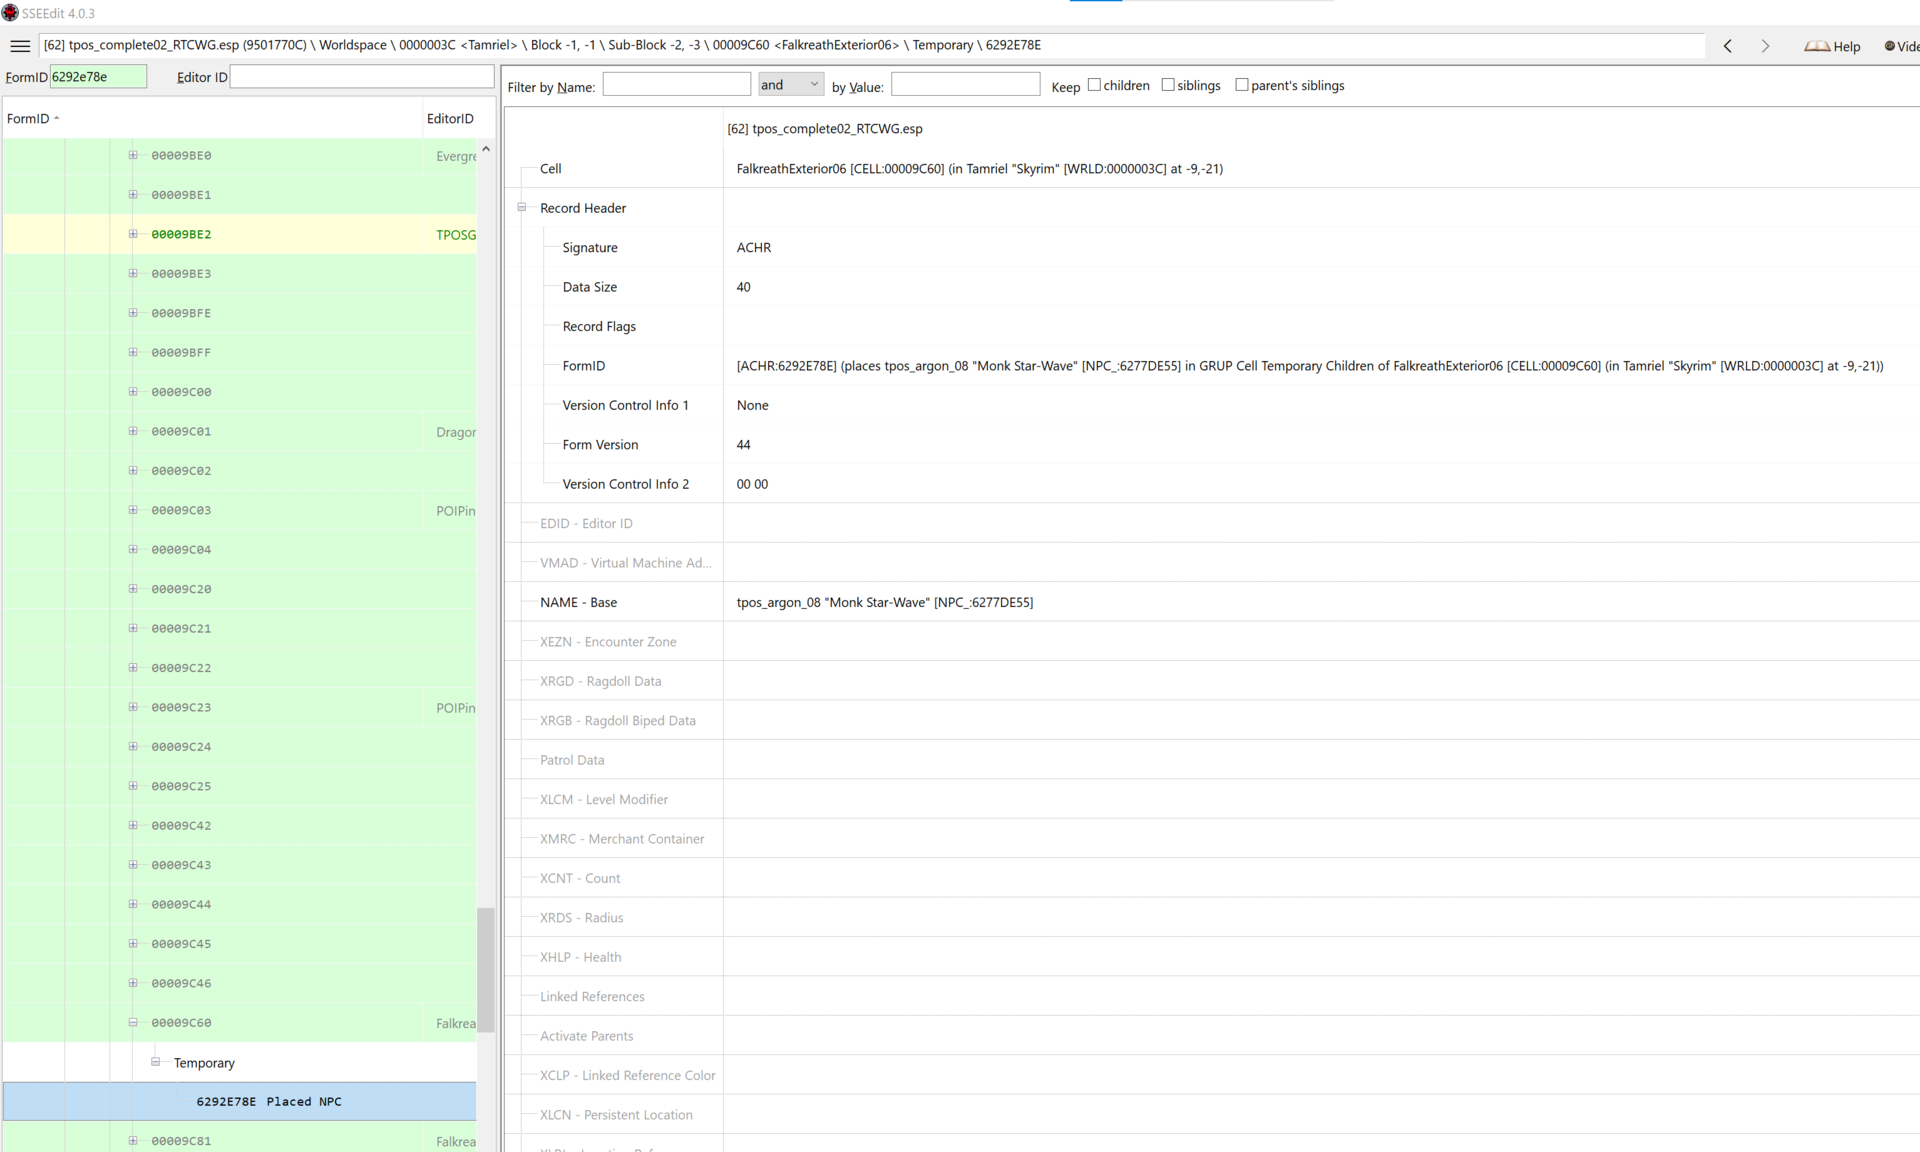Open the hamburger main menu
1920x1152 pixels.
(20, 46)
